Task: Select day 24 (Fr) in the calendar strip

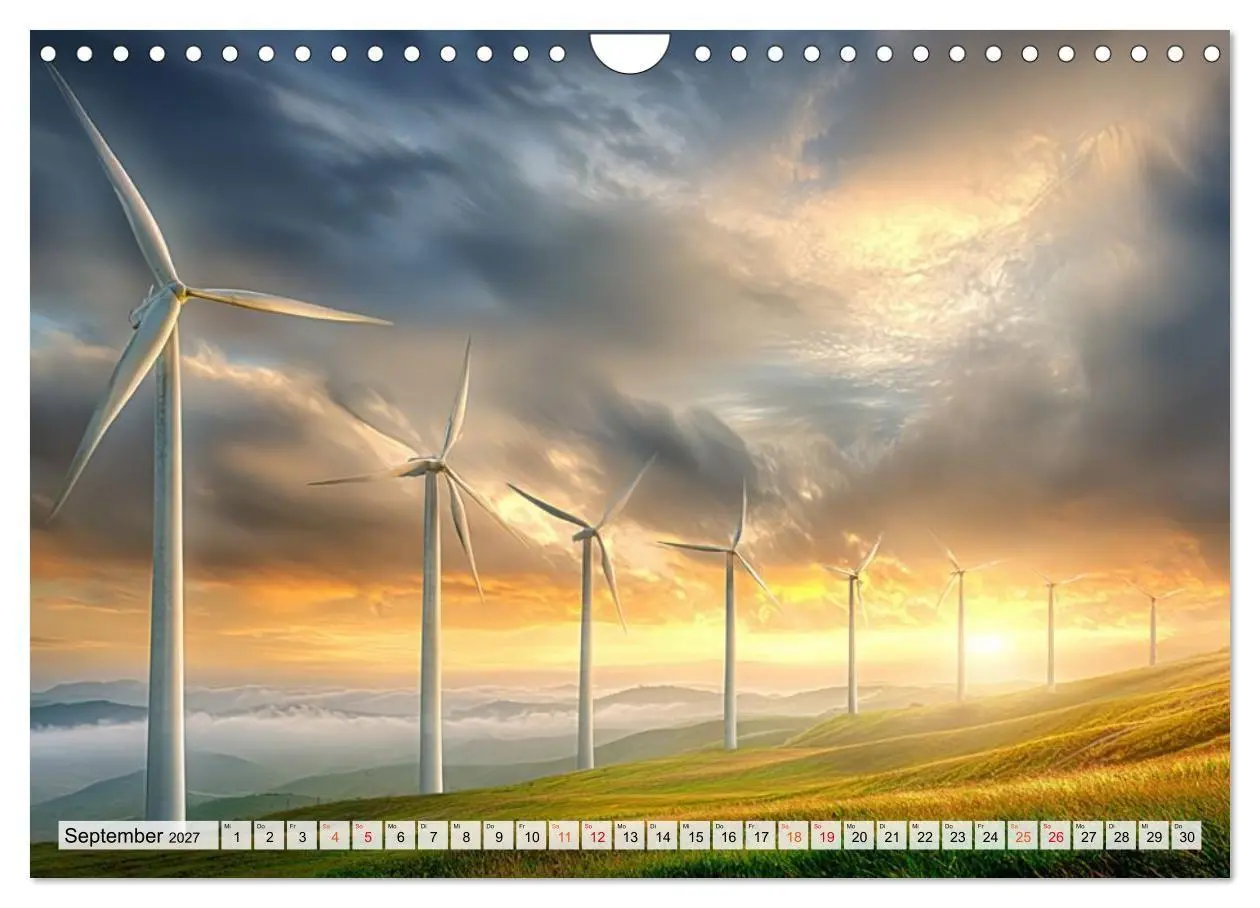Action: [990, 836]
